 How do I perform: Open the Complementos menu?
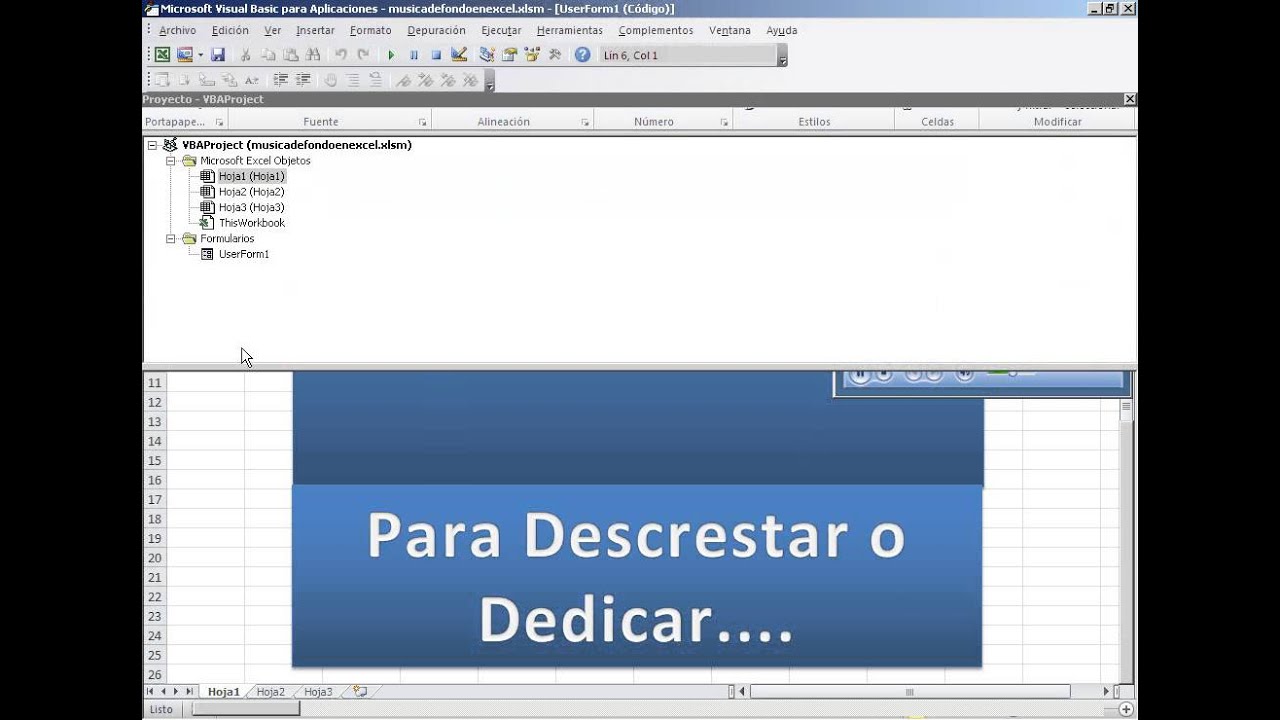tap(656, 30)
